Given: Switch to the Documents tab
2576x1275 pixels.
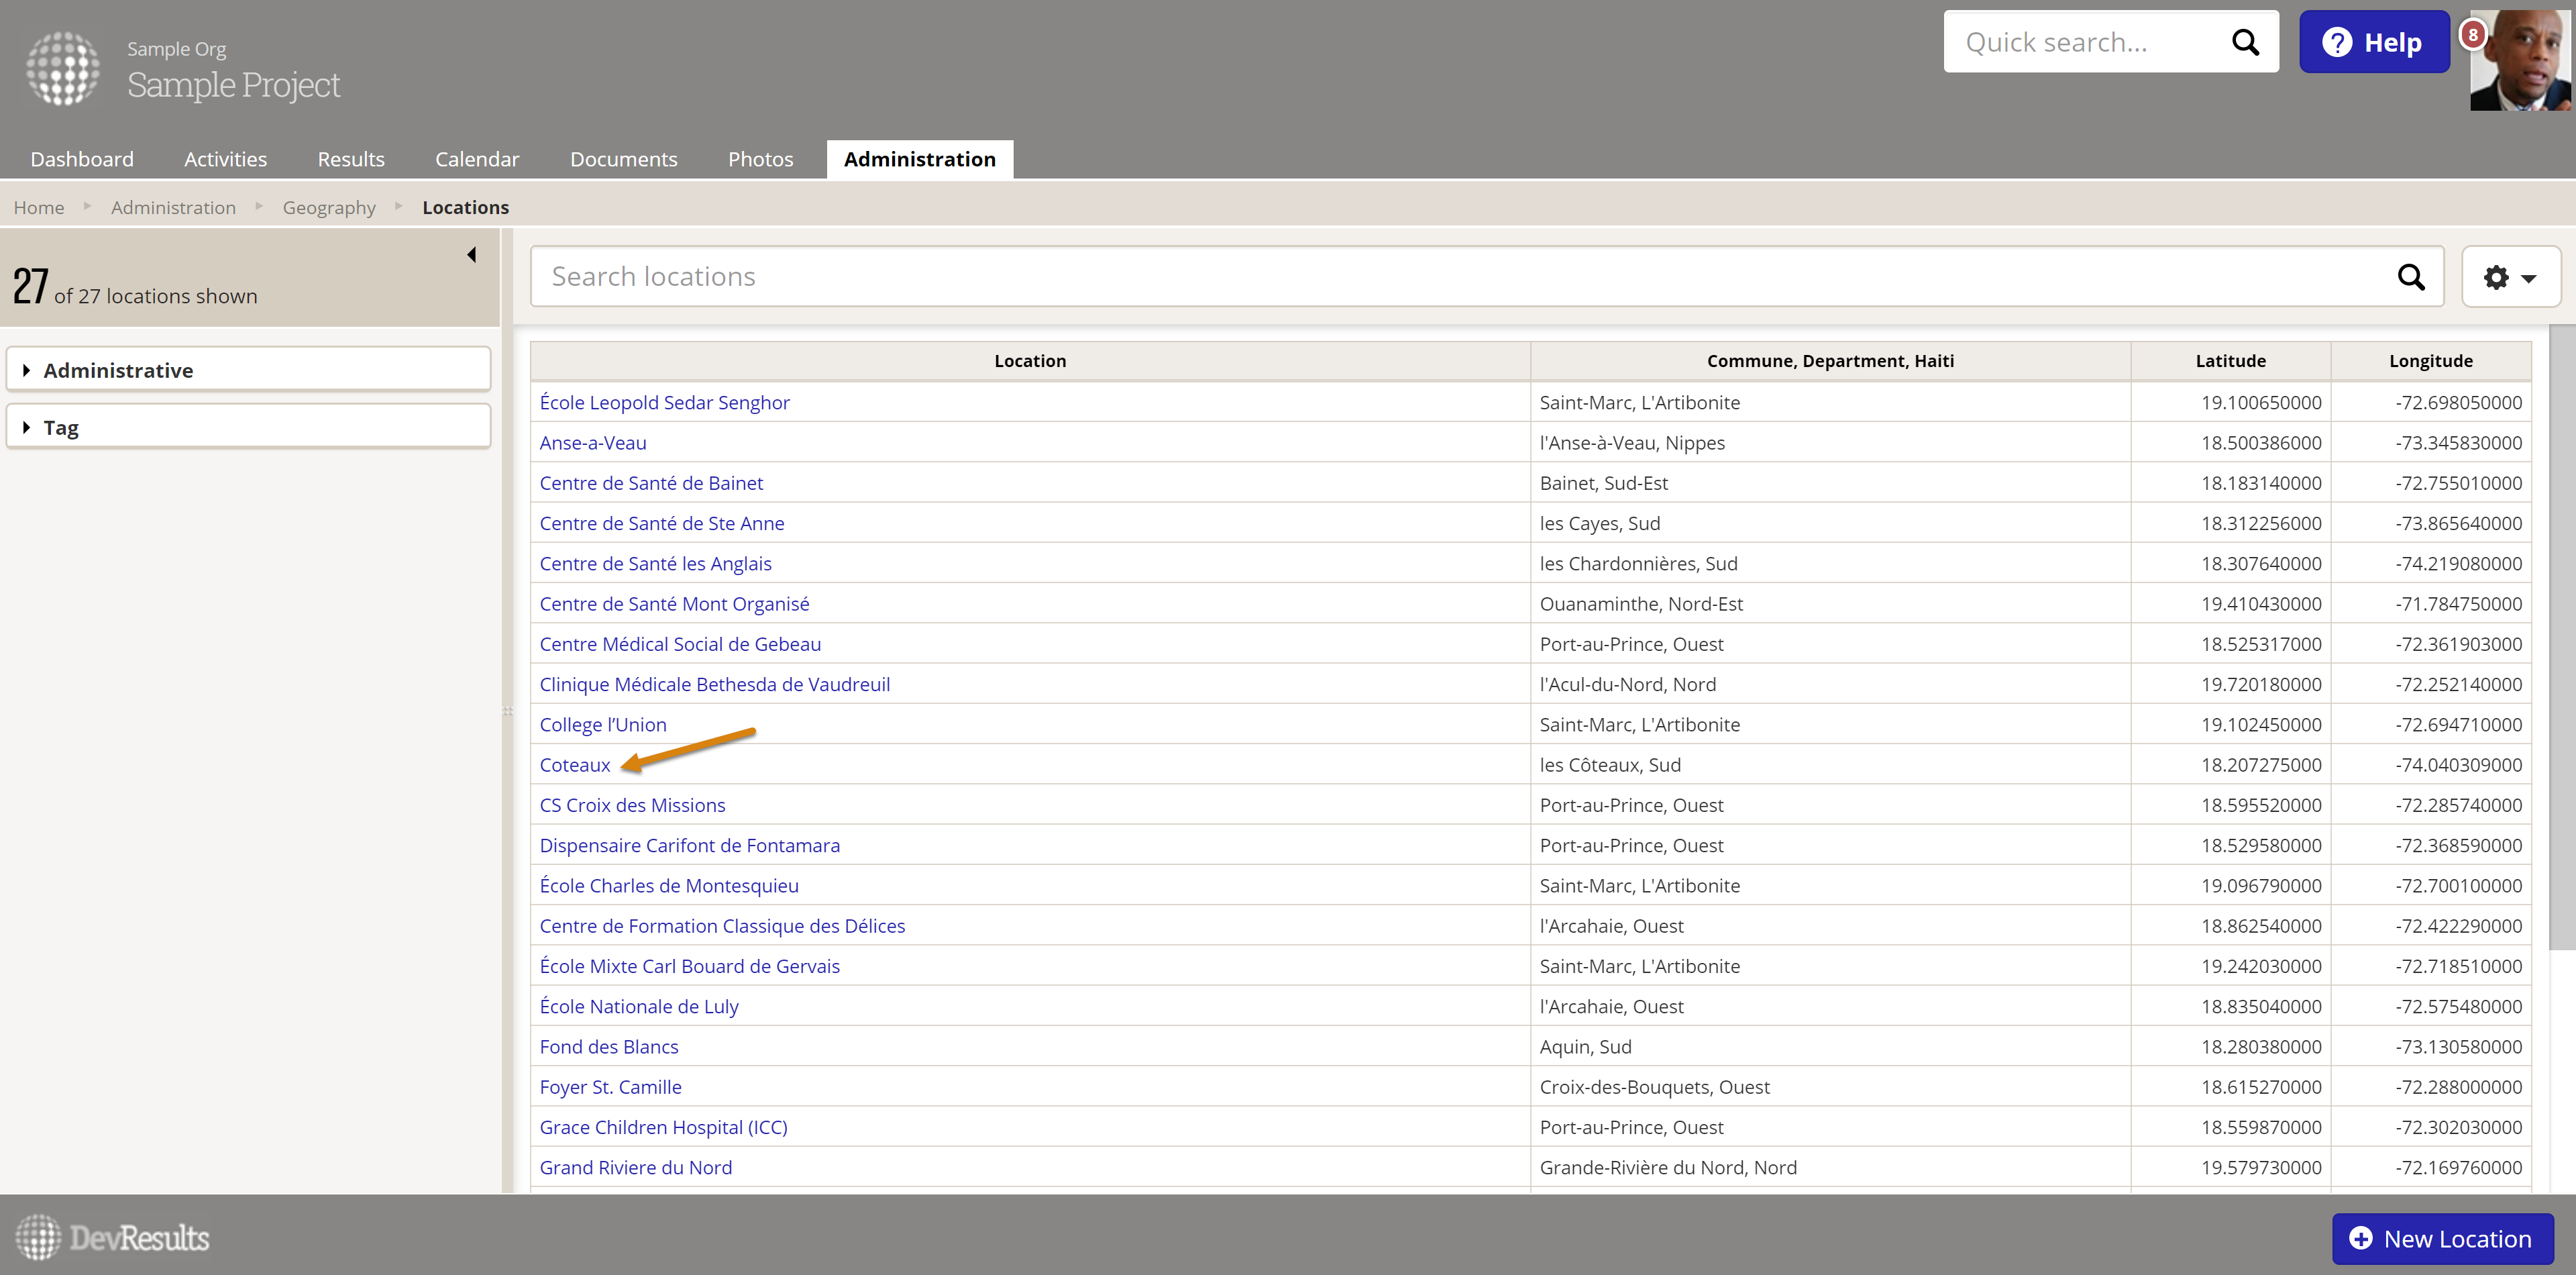Looking at the screenshot, I should pos(623,159).
